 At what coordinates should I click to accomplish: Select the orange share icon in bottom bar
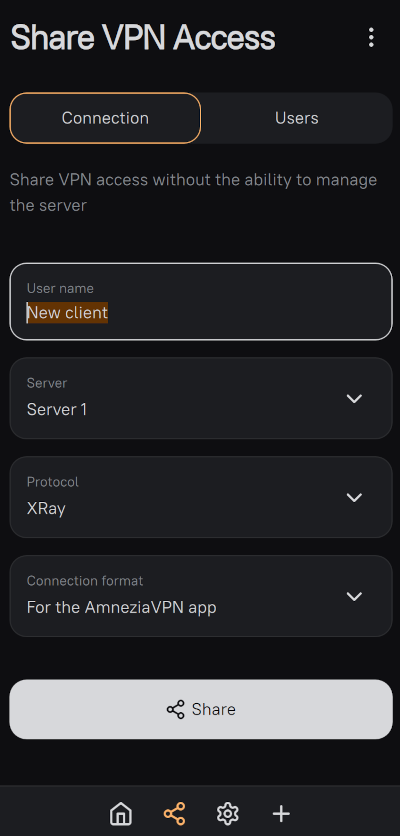point(174,814)
